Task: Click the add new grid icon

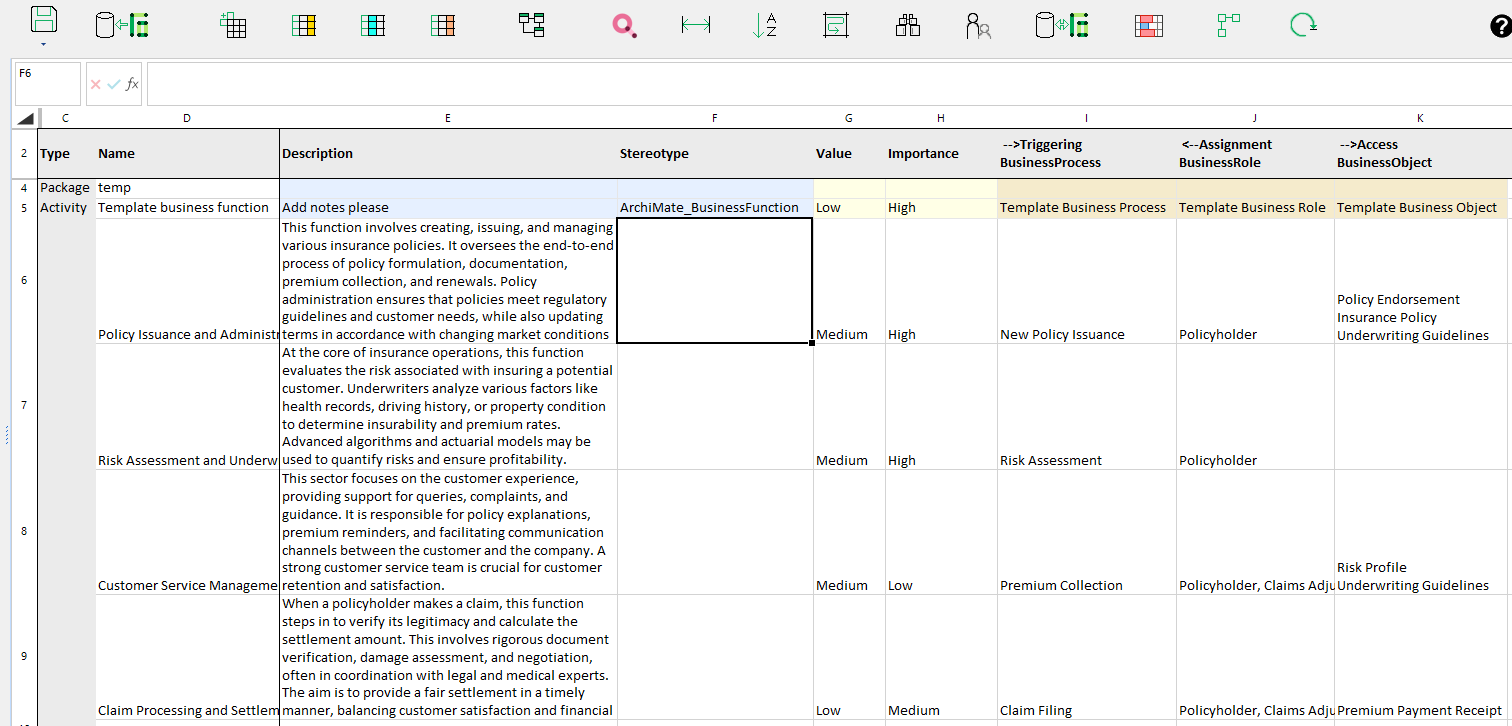Action: coord(233,25)
